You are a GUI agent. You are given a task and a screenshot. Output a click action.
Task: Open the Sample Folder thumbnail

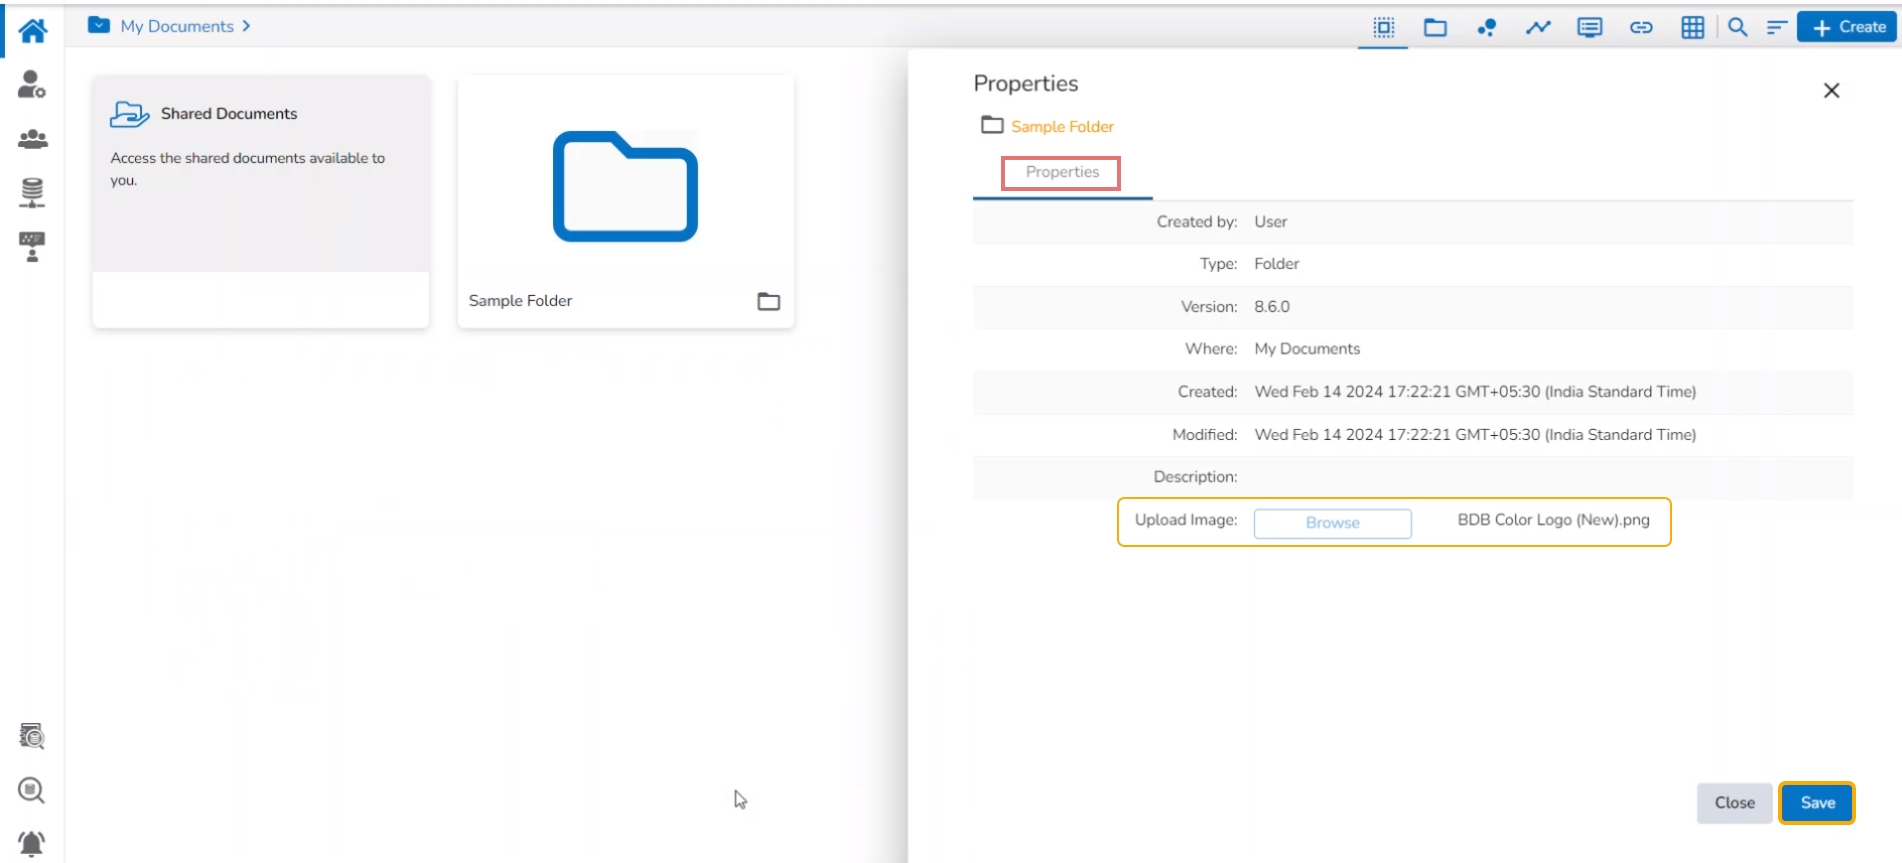(625, 187)
